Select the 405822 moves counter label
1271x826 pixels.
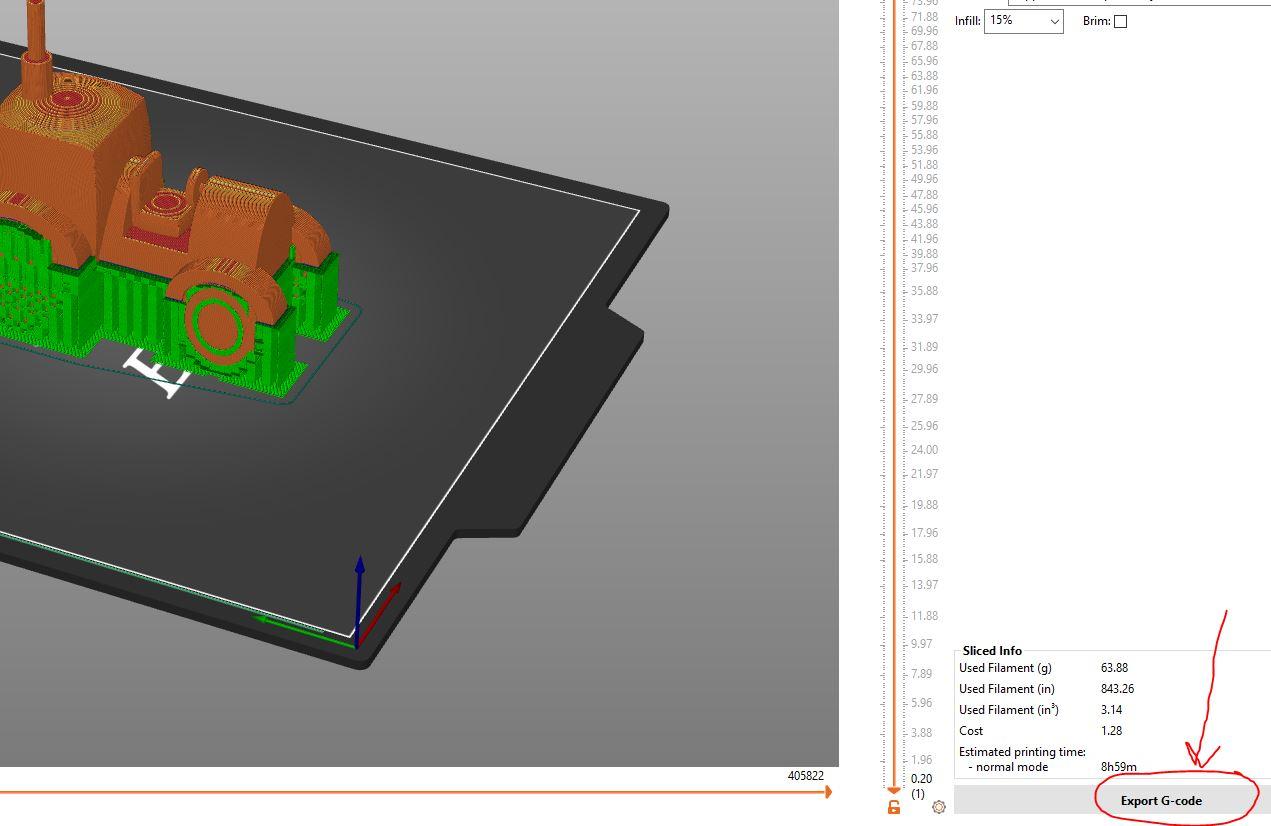(805, 776)
